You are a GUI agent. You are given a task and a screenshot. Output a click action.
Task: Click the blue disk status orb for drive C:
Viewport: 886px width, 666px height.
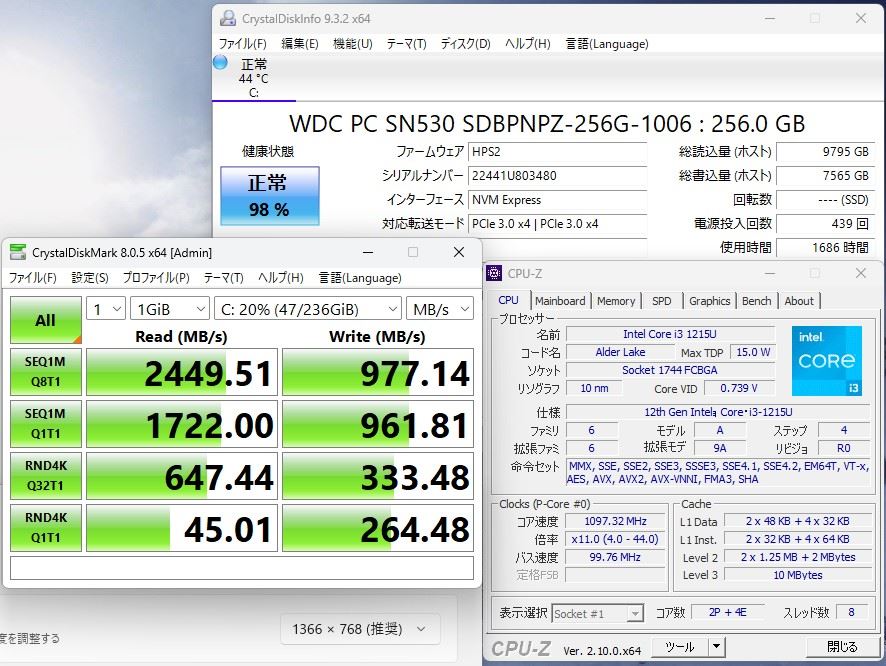[220, 63]
